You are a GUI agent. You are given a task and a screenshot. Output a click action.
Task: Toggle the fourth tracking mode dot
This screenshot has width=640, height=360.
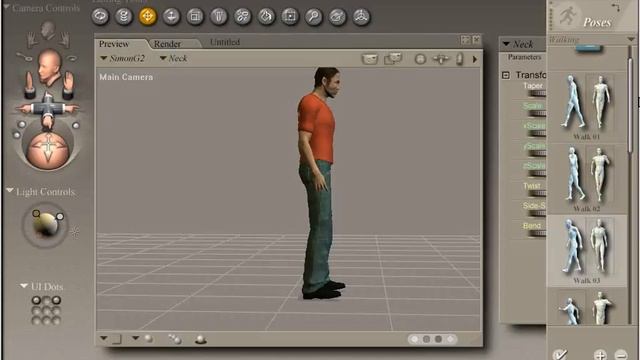[450, 339]
